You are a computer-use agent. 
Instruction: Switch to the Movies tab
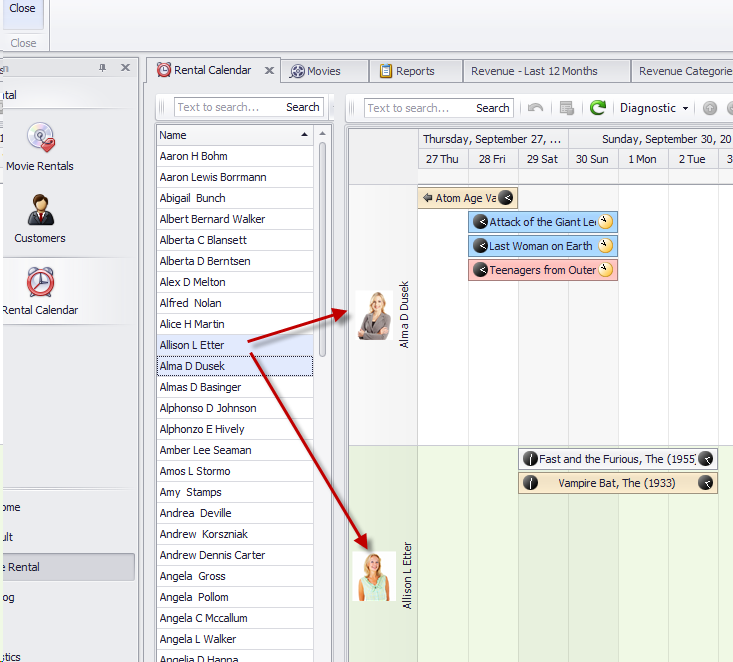point(324,71)
